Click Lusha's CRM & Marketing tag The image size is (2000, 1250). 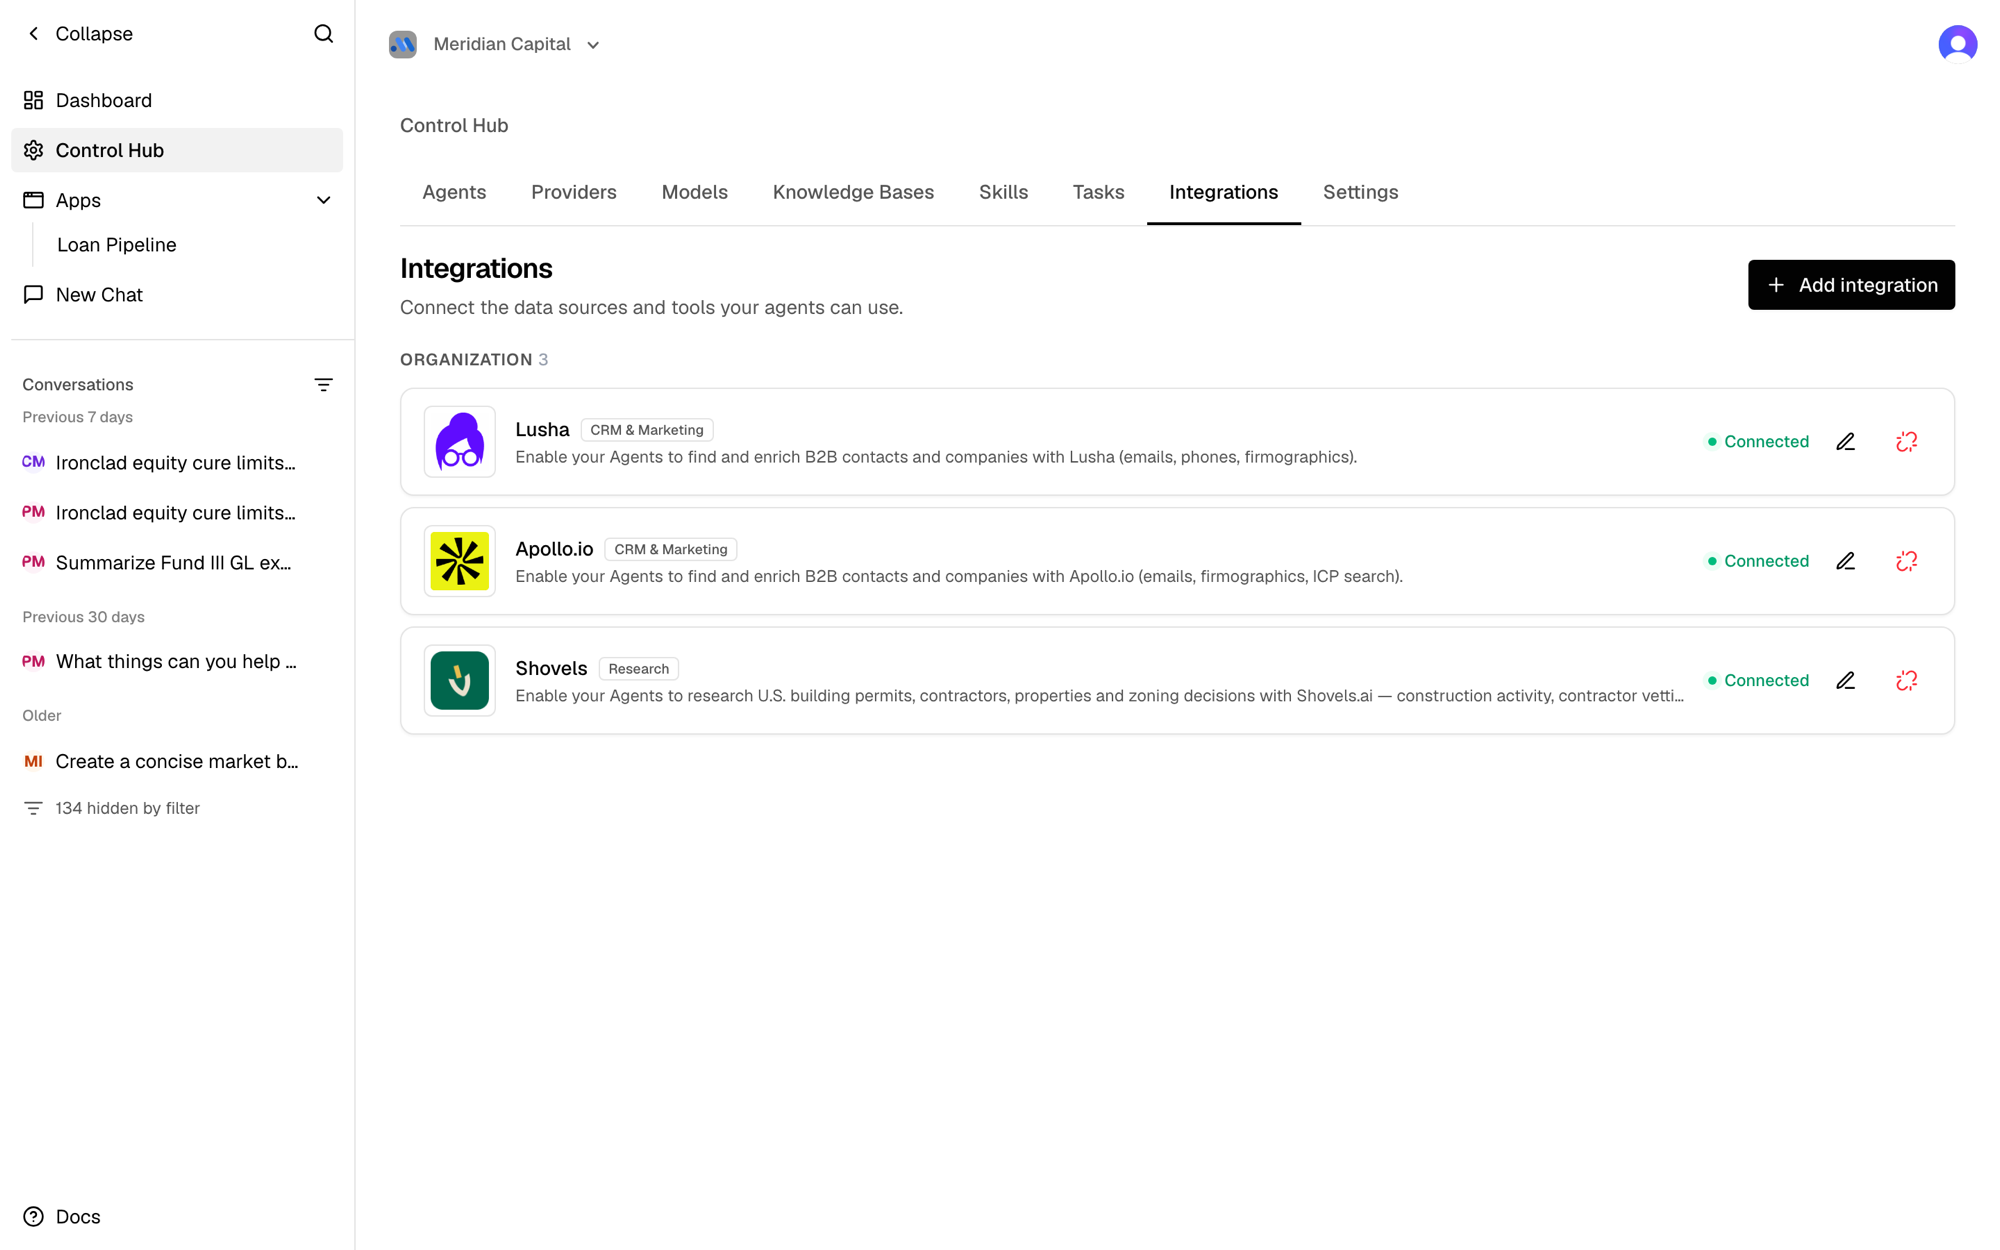click(x=647, y=430)
